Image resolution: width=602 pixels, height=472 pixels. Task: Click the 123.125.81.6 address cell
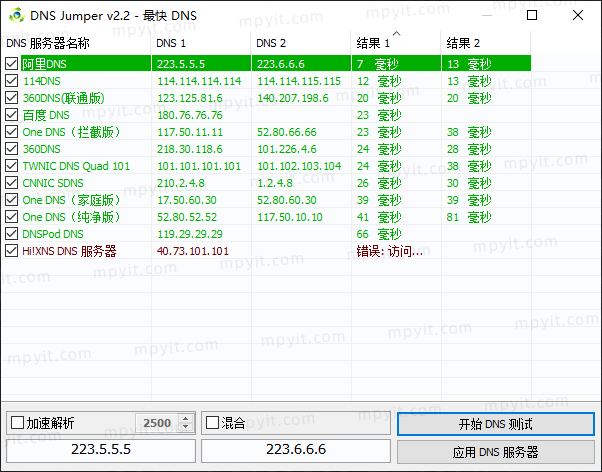tap(190, 98)
